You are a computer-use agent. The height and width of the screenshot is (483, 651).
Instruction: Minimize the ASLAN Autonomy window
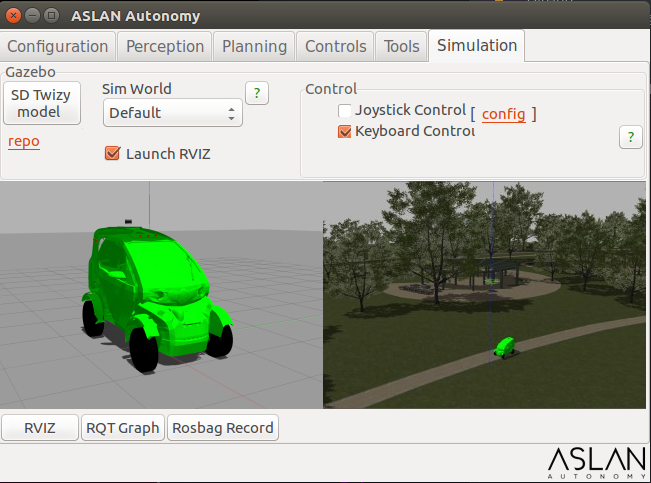pos(32,16)
